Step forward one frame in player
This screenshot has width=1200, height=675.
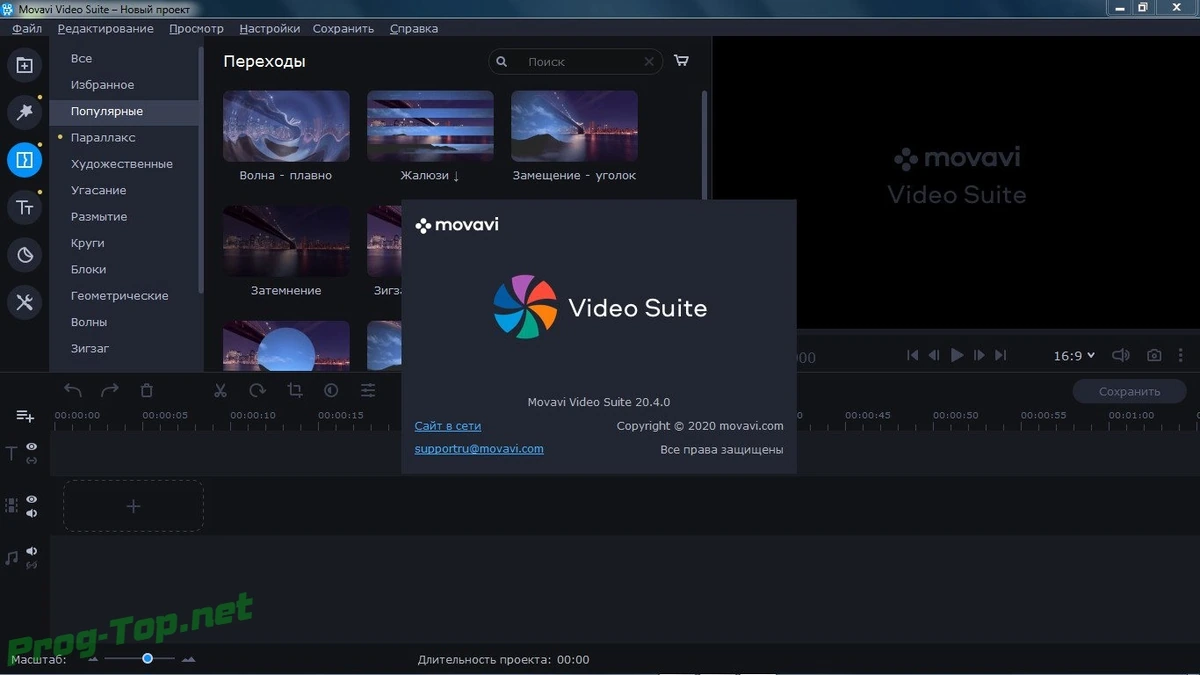979,355
